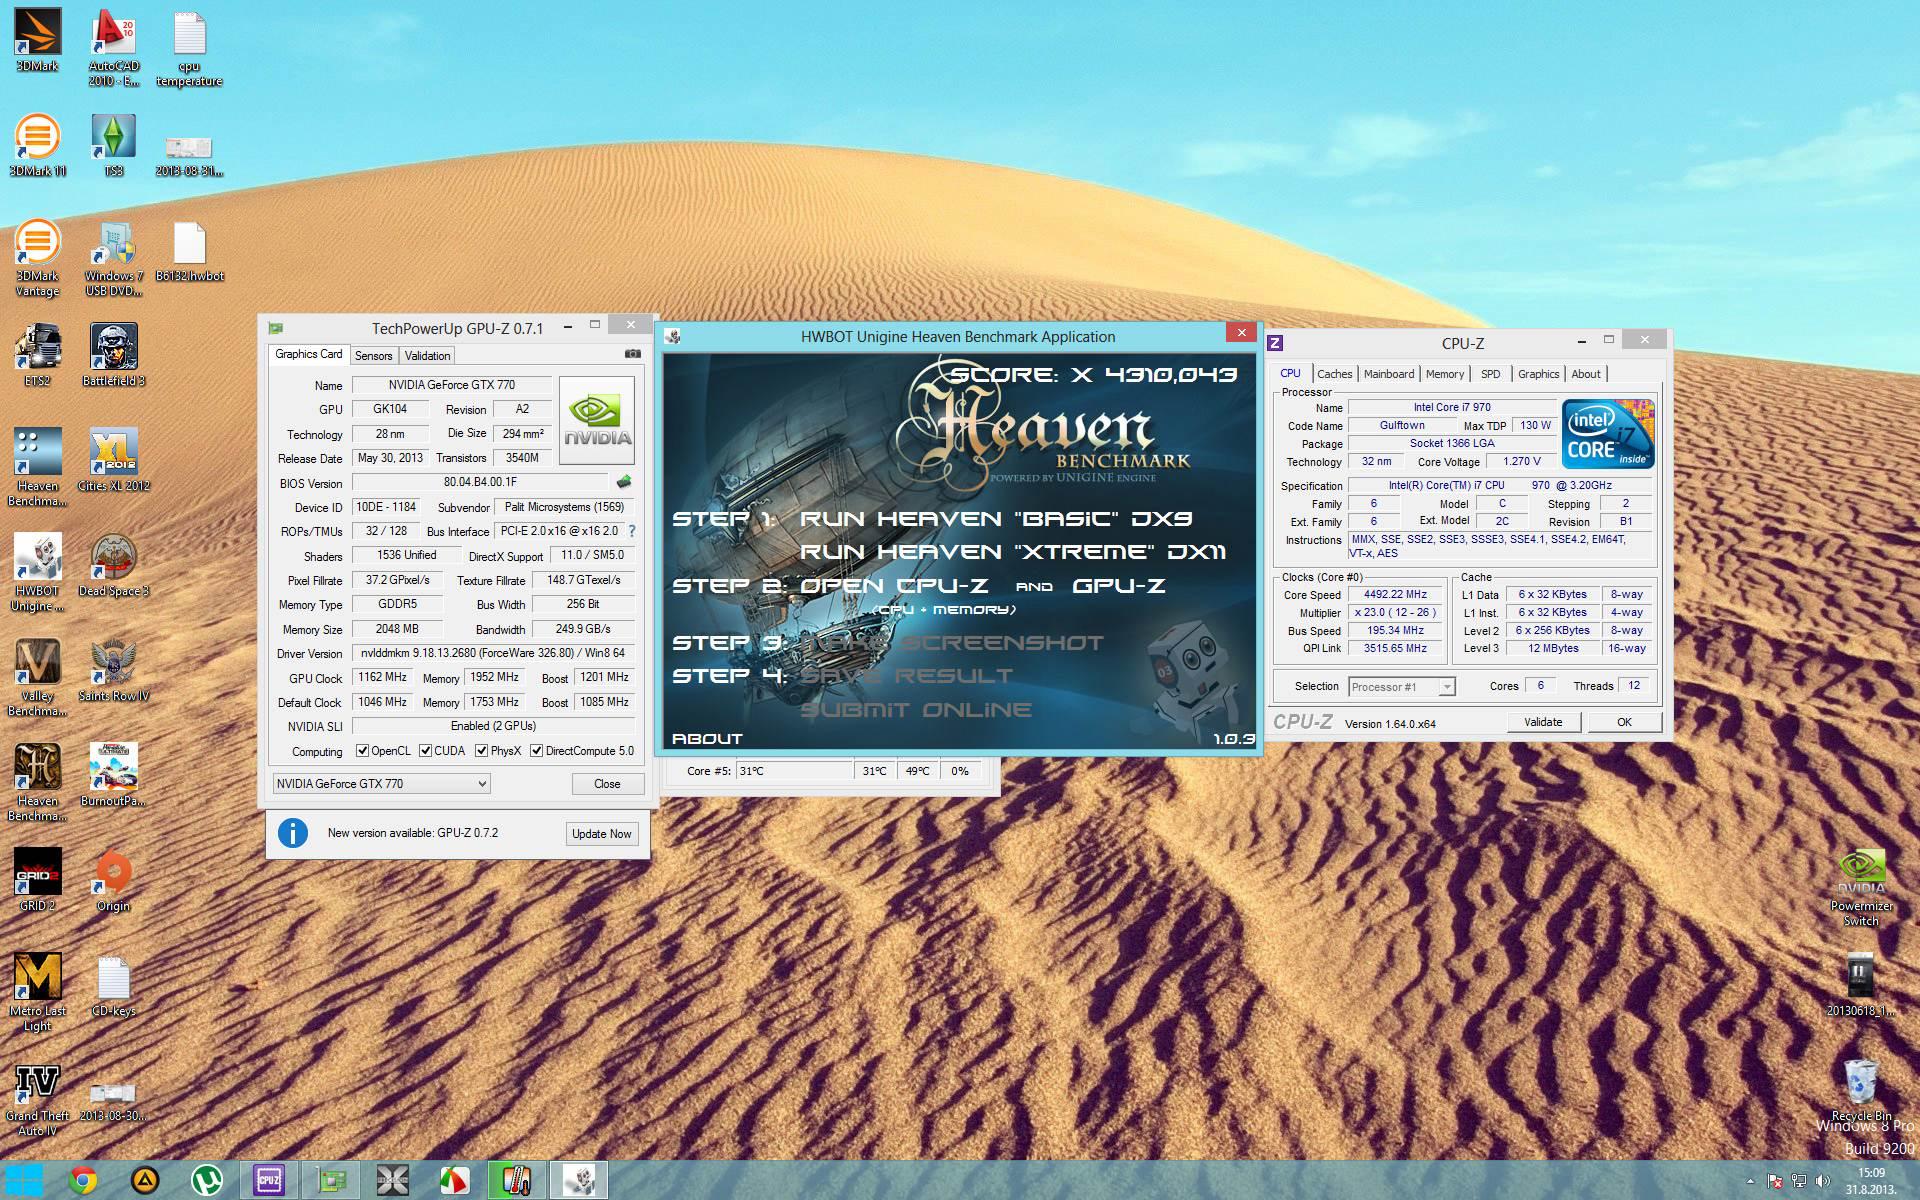The width and height of the screenshot is (1920, 1200).
Task: Switch to the Memory tab in CPU-Z
Action: 1445,374
